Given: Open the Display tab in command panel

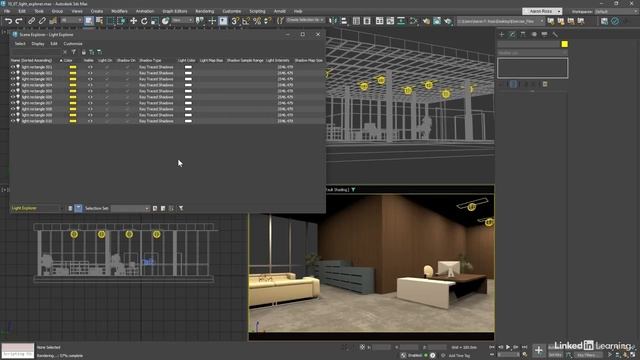Looking at the screenshot, I should (x=544, y=35).
